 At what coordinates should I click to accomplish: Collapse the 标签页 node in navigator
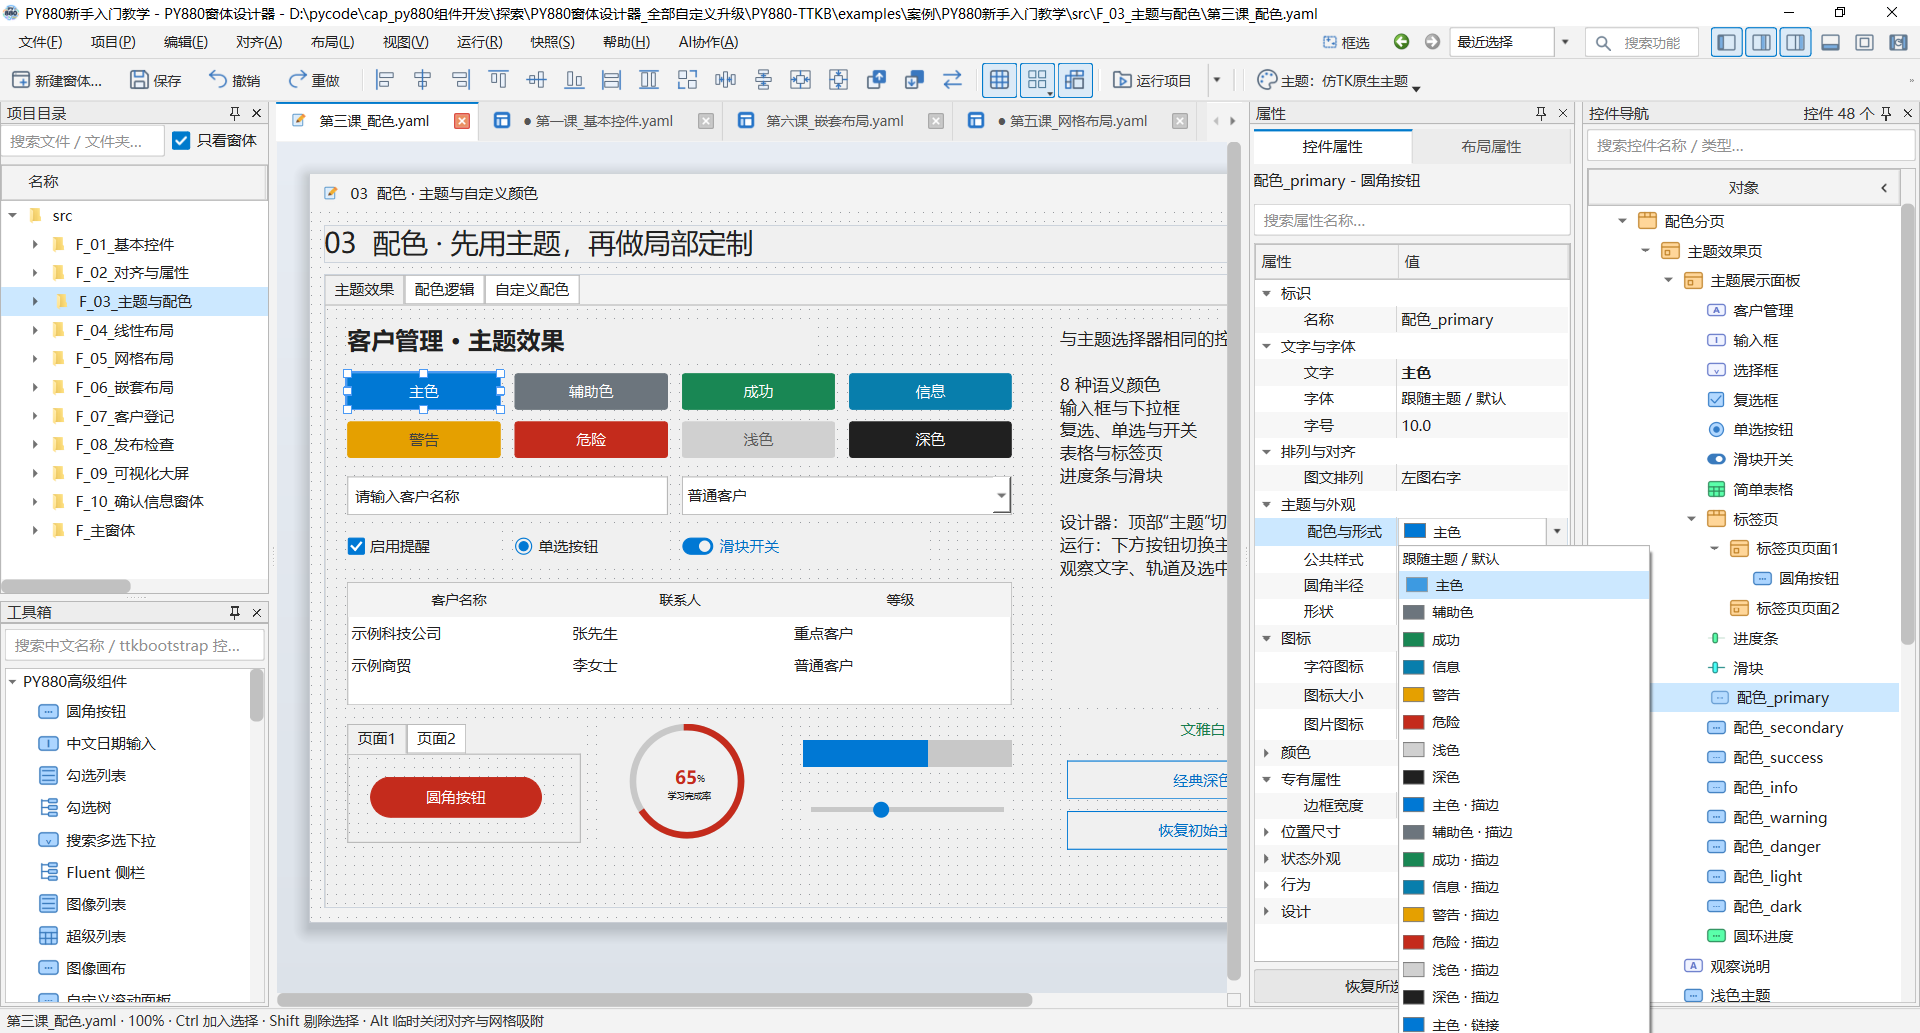point(1692,519)
